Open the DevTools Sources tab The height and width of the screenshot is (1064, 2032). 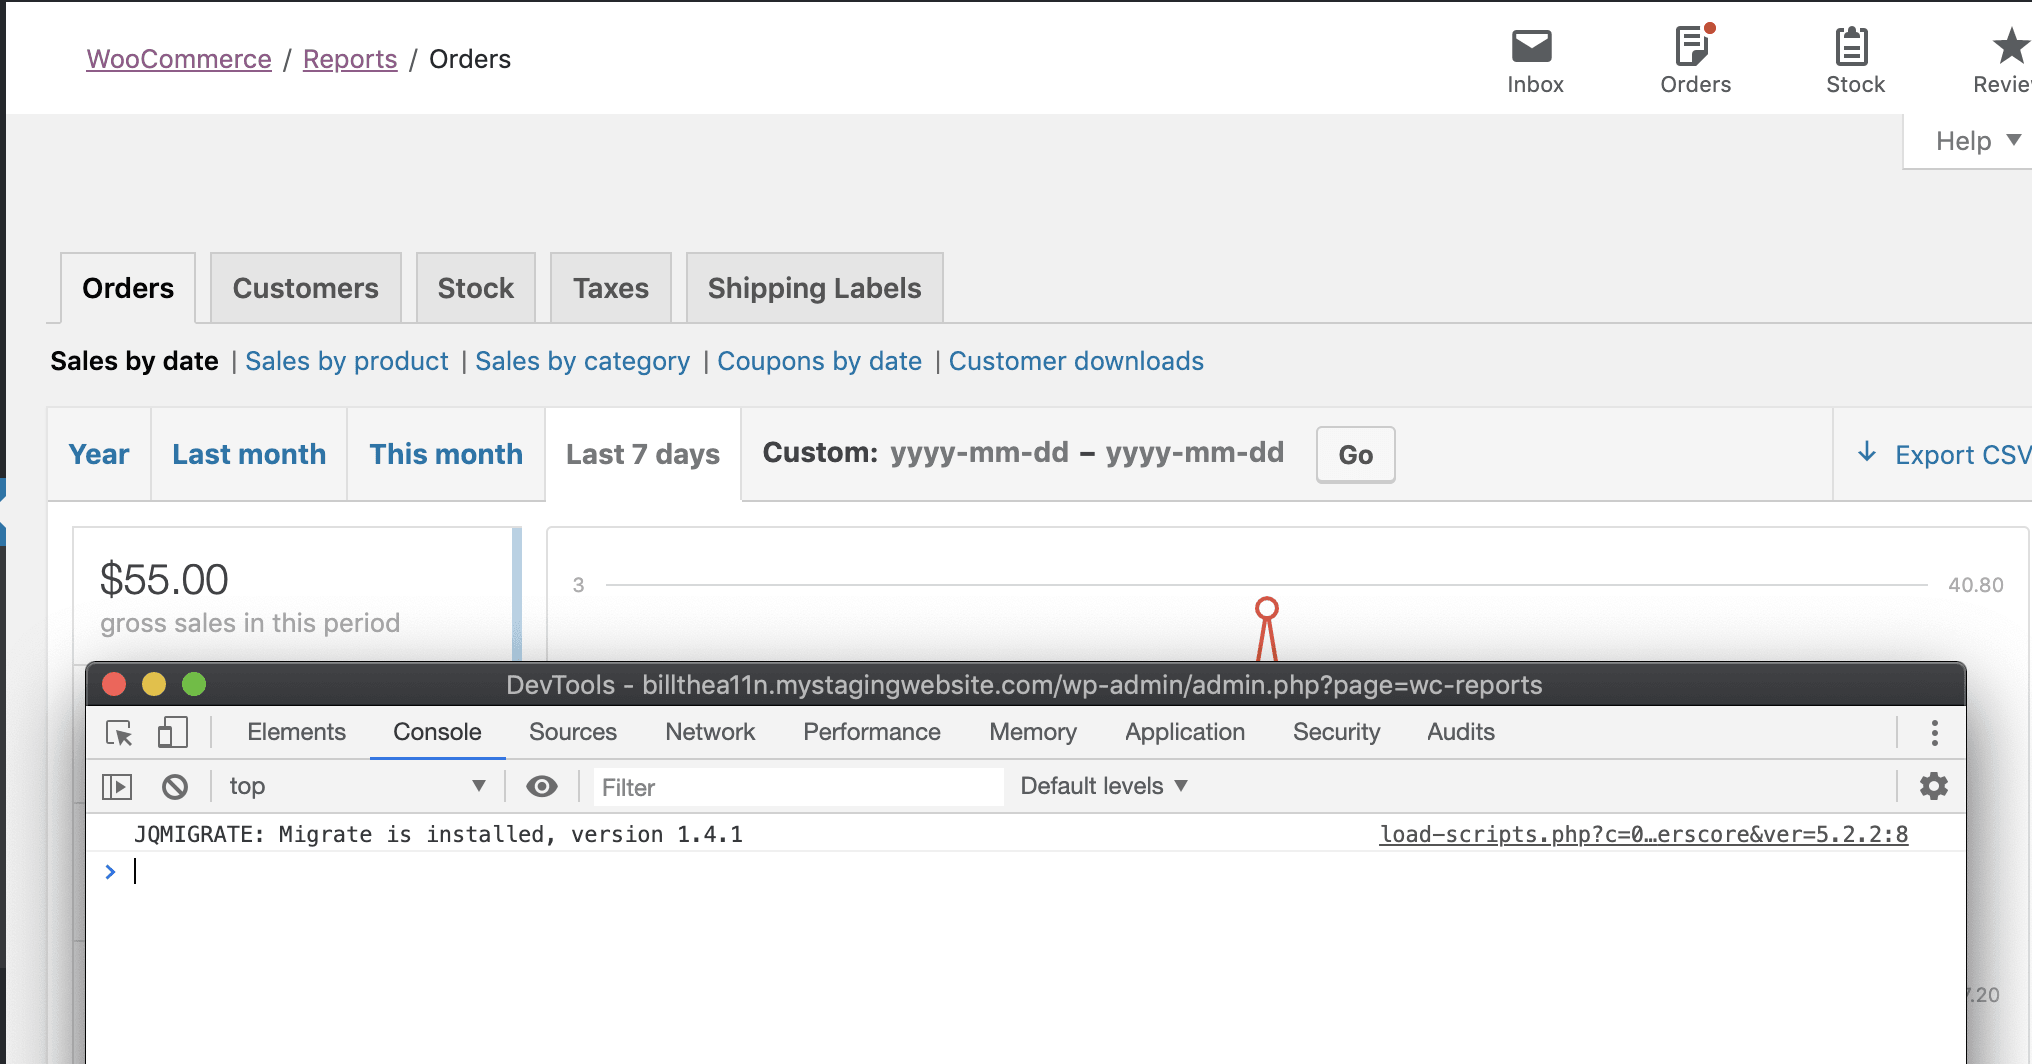[573, 732]
